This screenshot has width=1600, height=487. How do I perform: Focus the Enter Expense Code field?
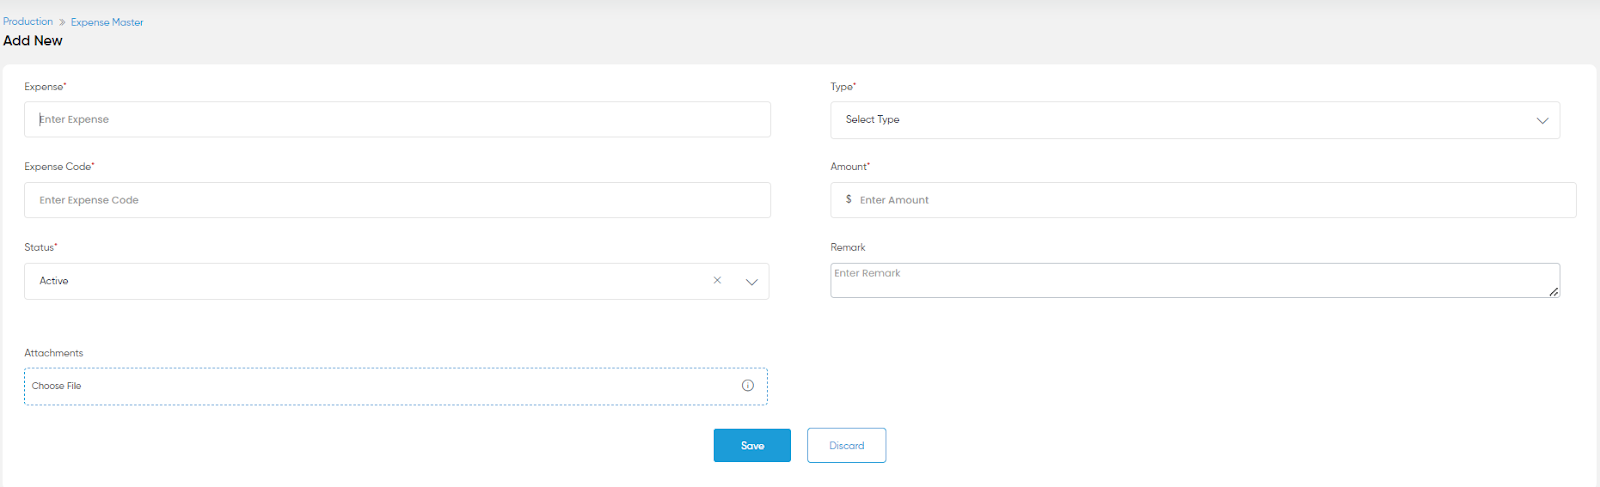[397, 200]
